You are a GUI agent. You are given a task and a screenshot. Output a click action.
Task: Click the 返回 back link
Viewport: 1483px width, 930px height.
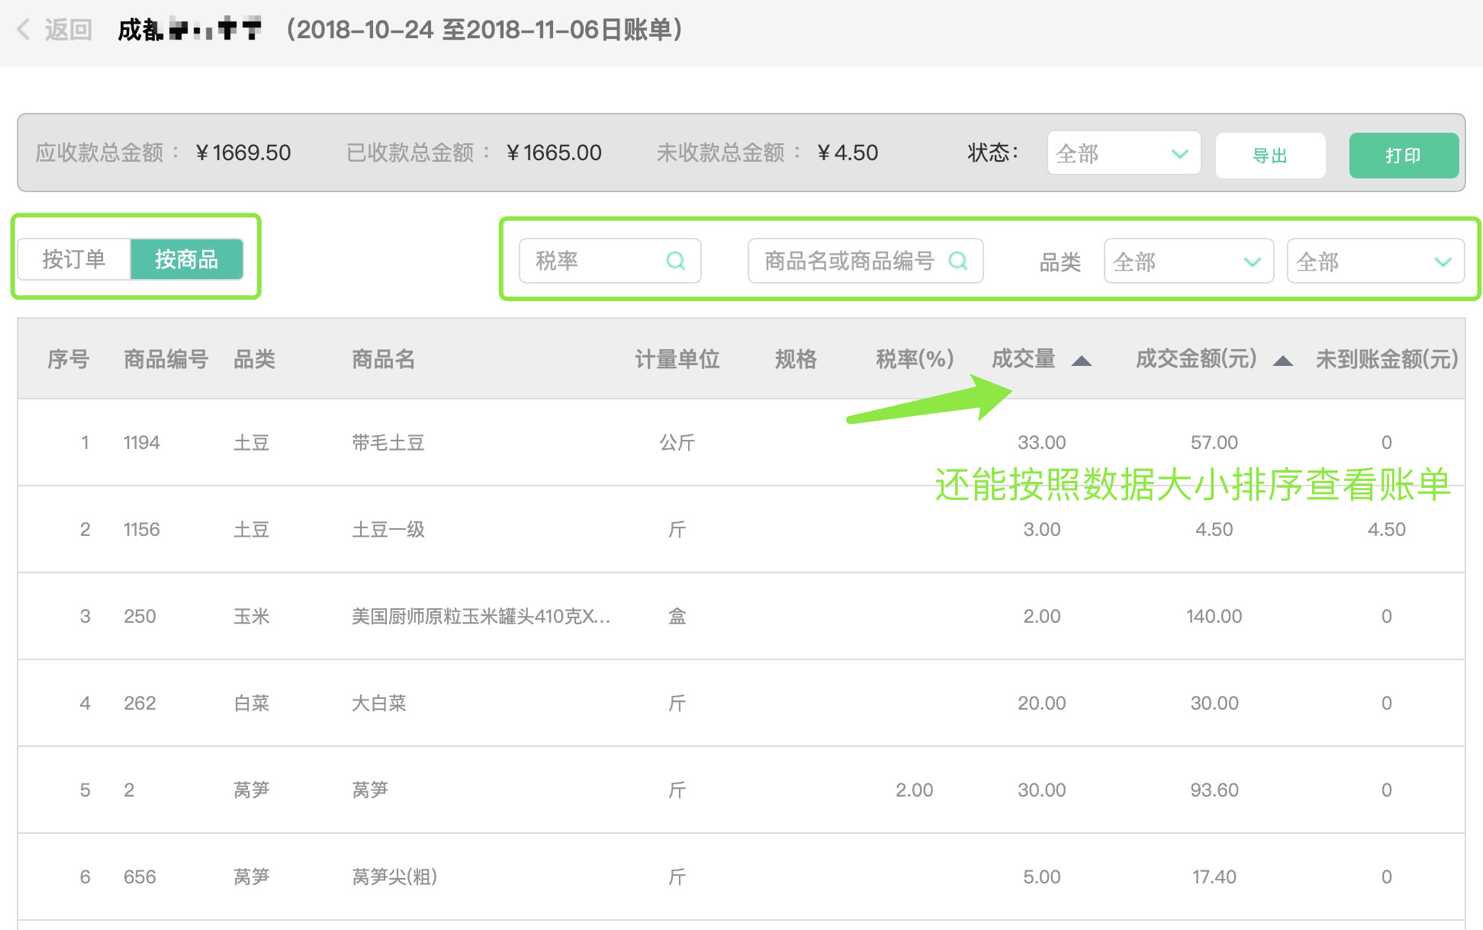(x=68, y=30)
